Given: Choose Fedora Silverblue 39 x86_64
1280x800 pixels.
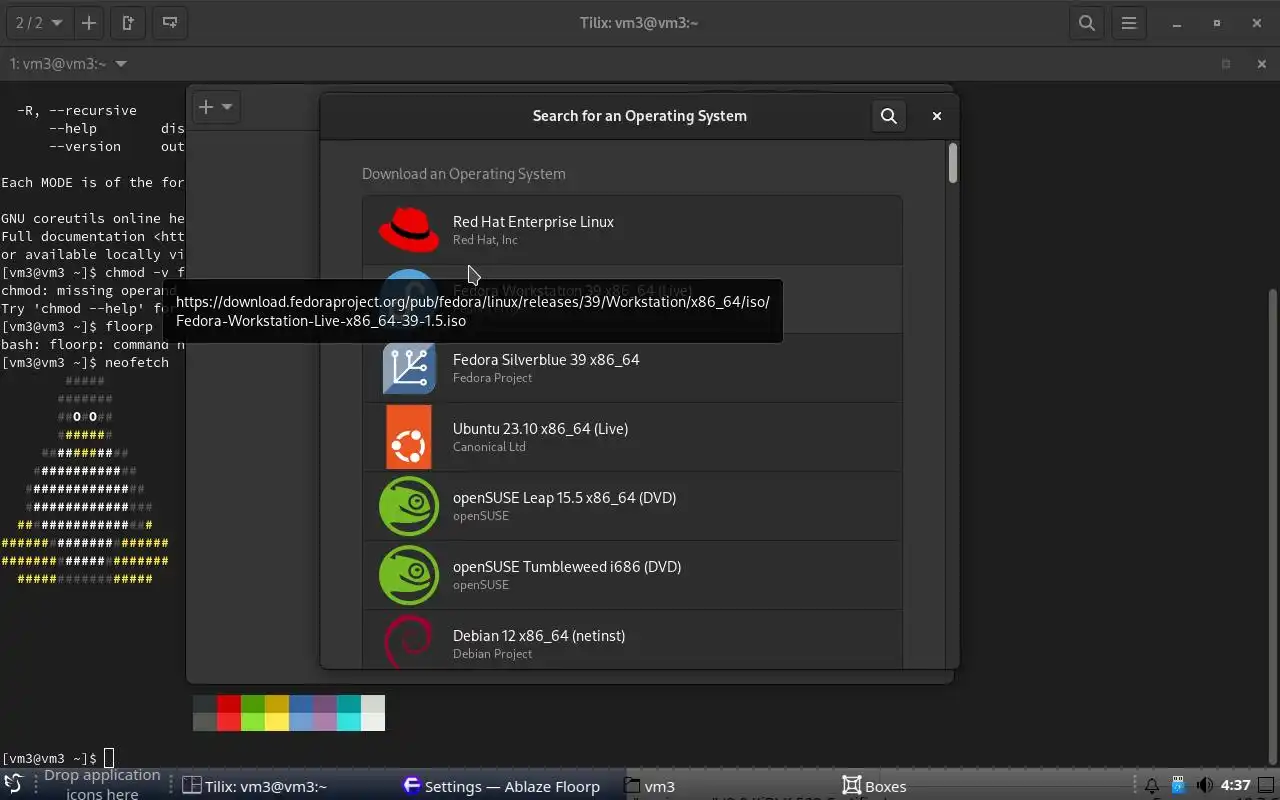Looking at the screenshot, I should [x=633, y=368].
